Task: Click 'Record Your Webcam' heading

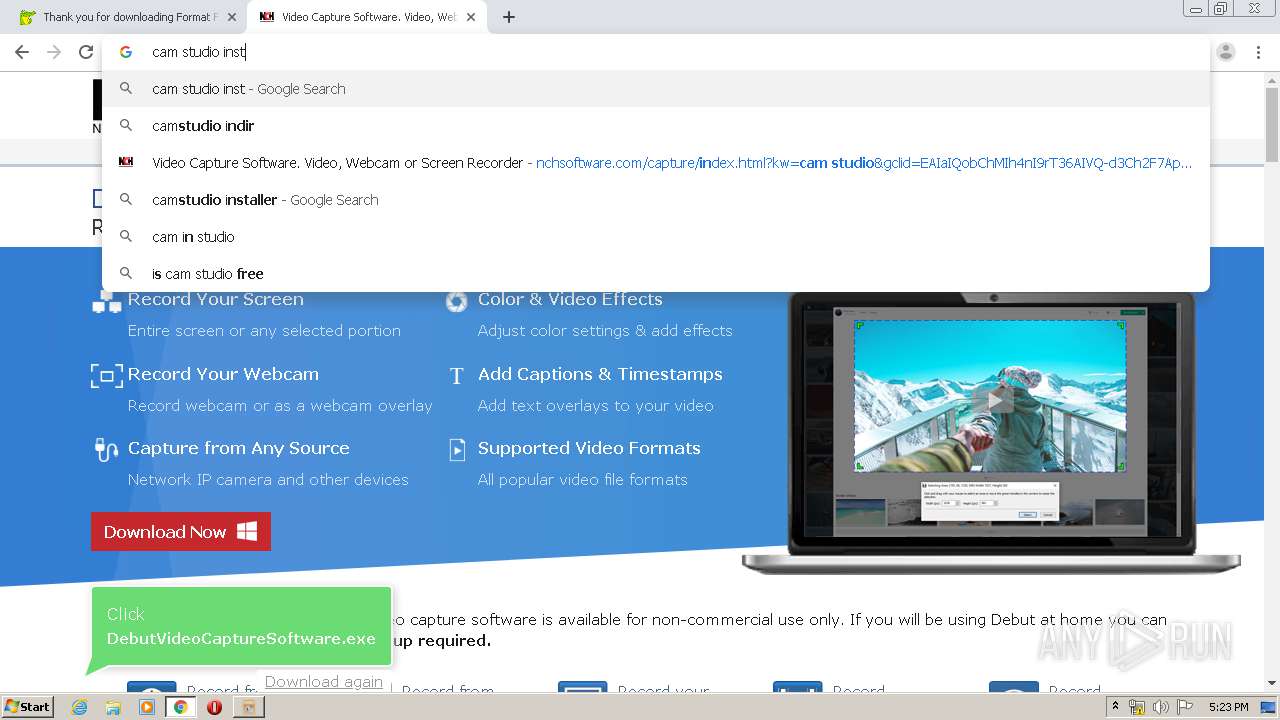Action: 223,374
